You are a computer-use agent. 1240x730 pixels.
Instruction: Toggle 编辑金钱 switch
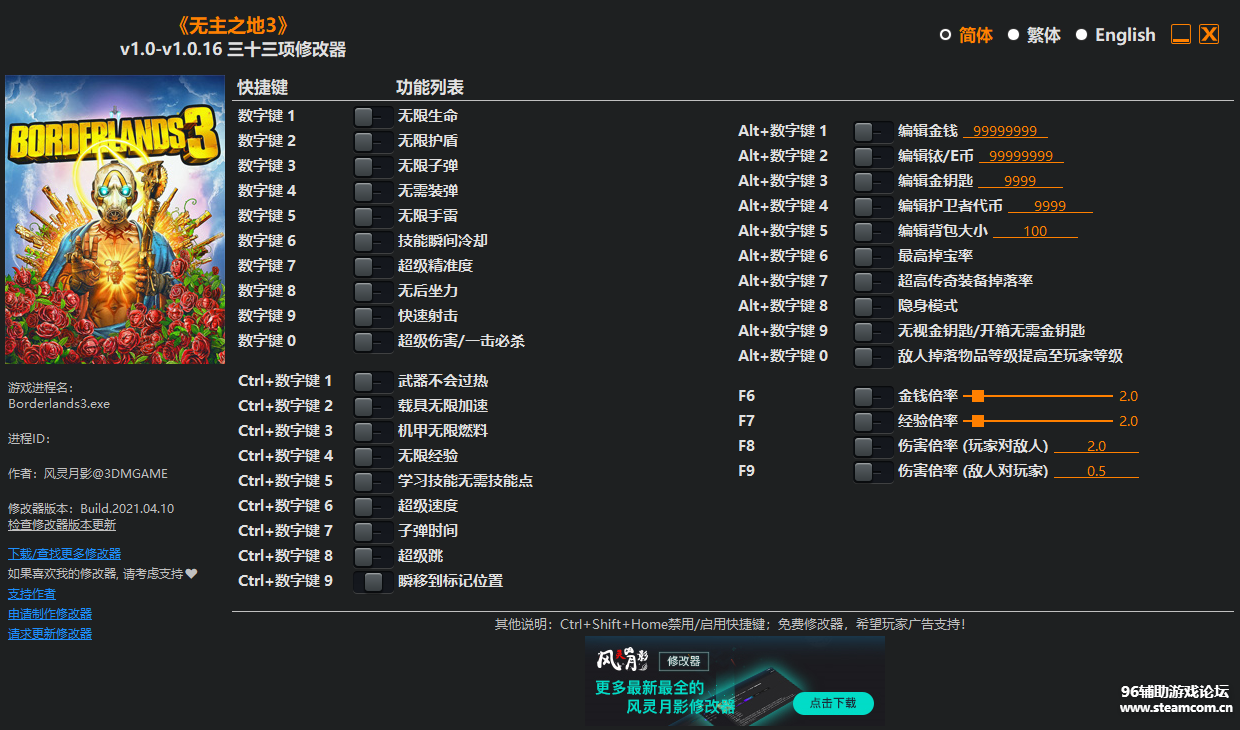[x=872, y=131]
